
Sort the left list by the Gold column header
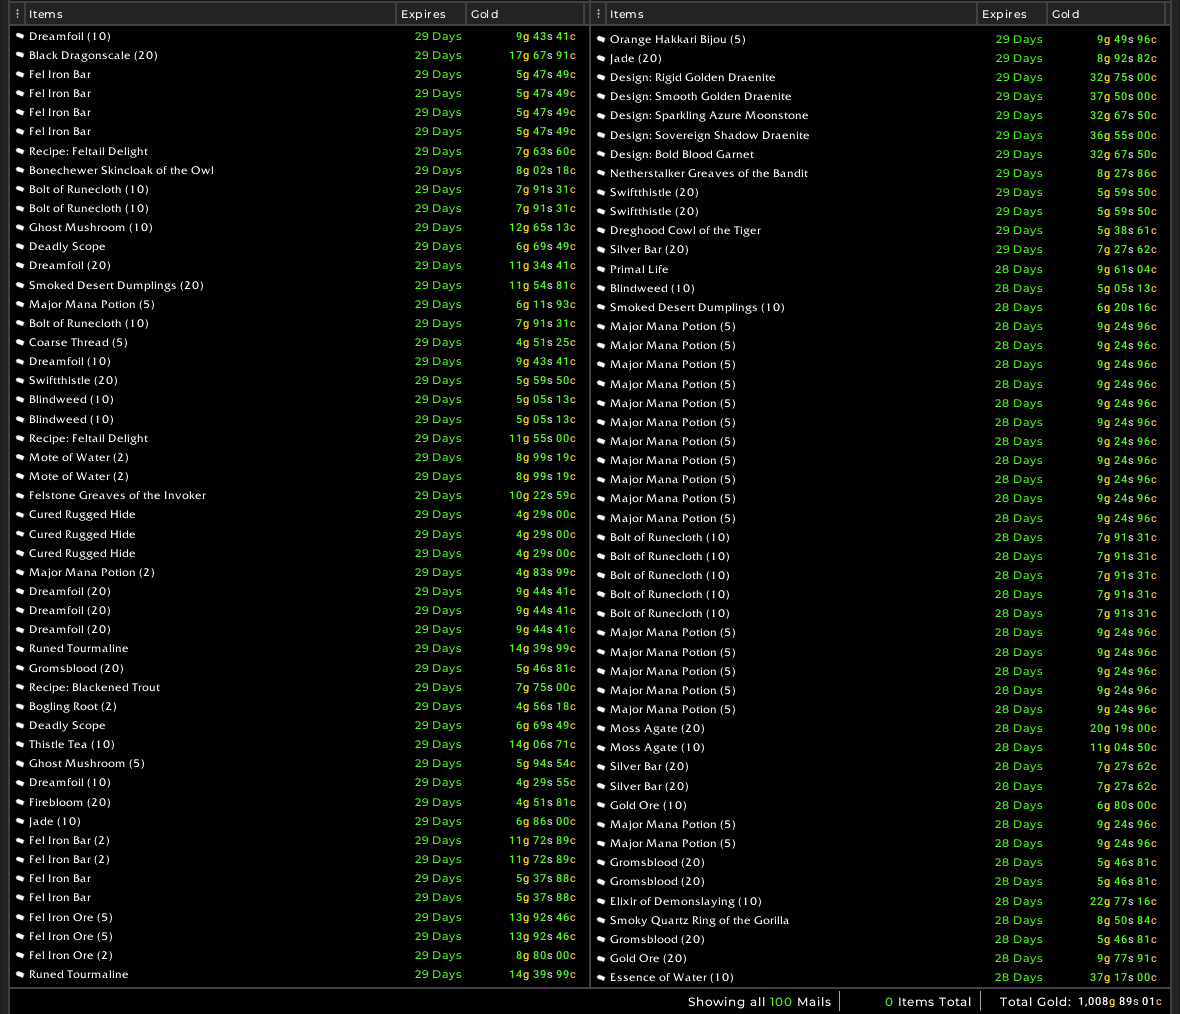[525, 14]
